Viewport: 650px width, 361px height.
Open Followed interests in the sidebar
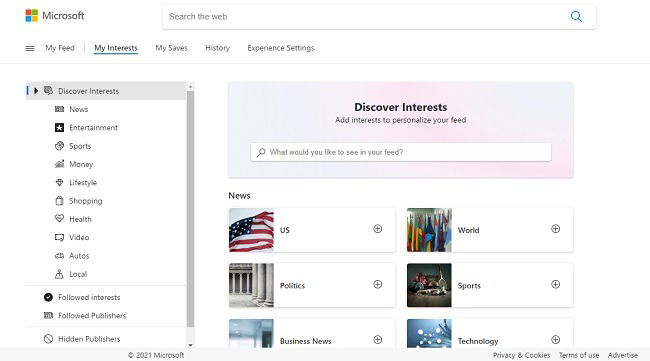89,297
